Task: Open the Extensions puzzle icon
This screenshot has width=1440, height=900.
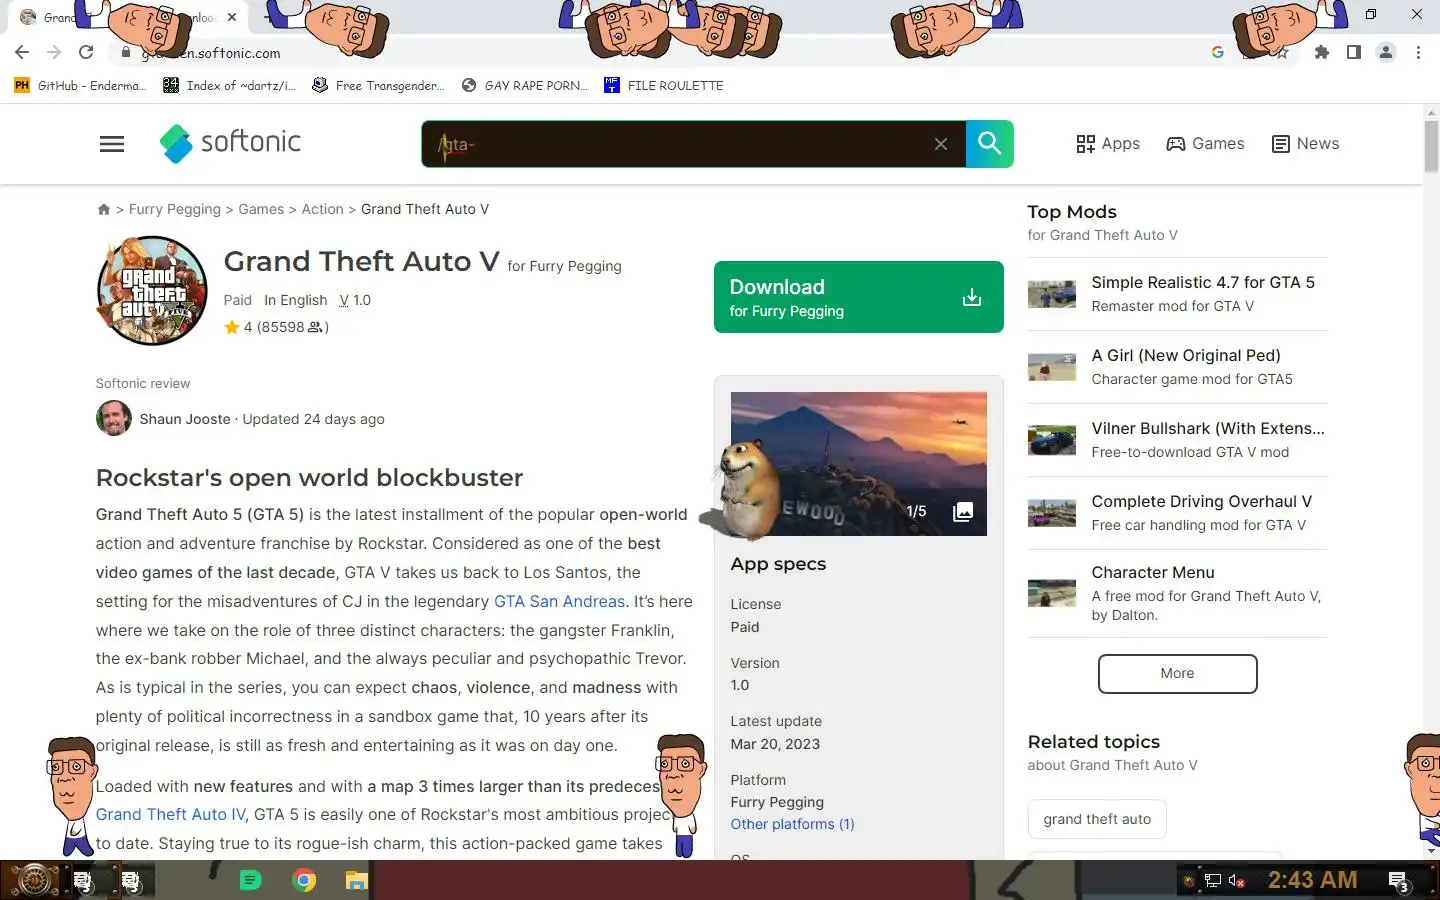Action: tap(1322, 52)
